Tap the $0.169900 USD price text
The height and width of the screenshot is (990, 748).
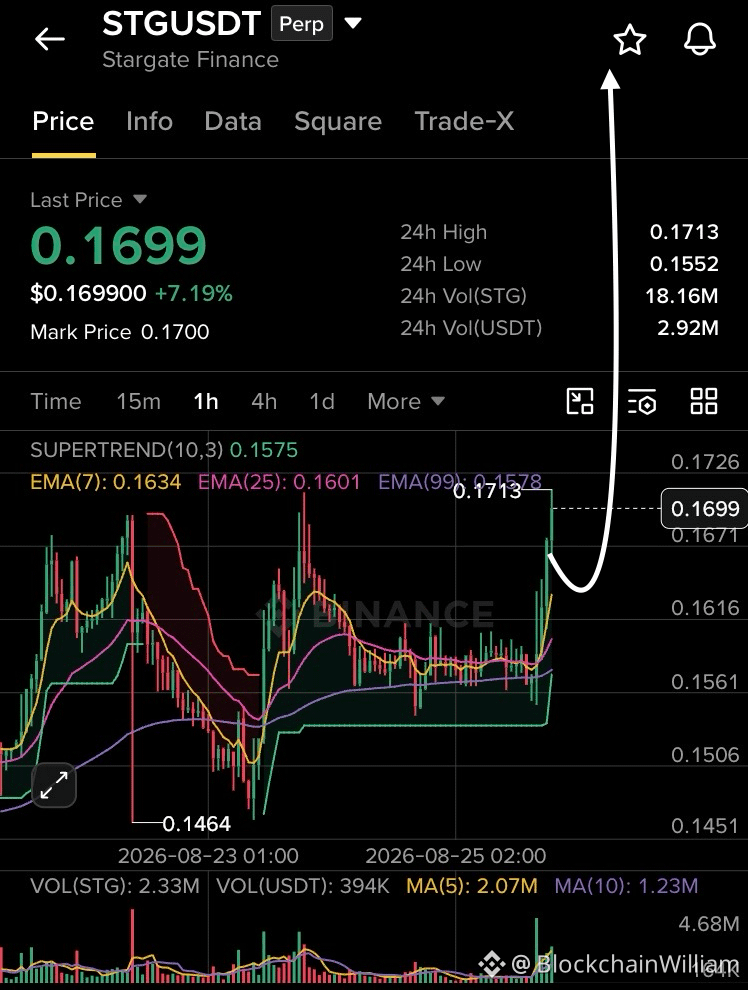click(x=88, y=294)
